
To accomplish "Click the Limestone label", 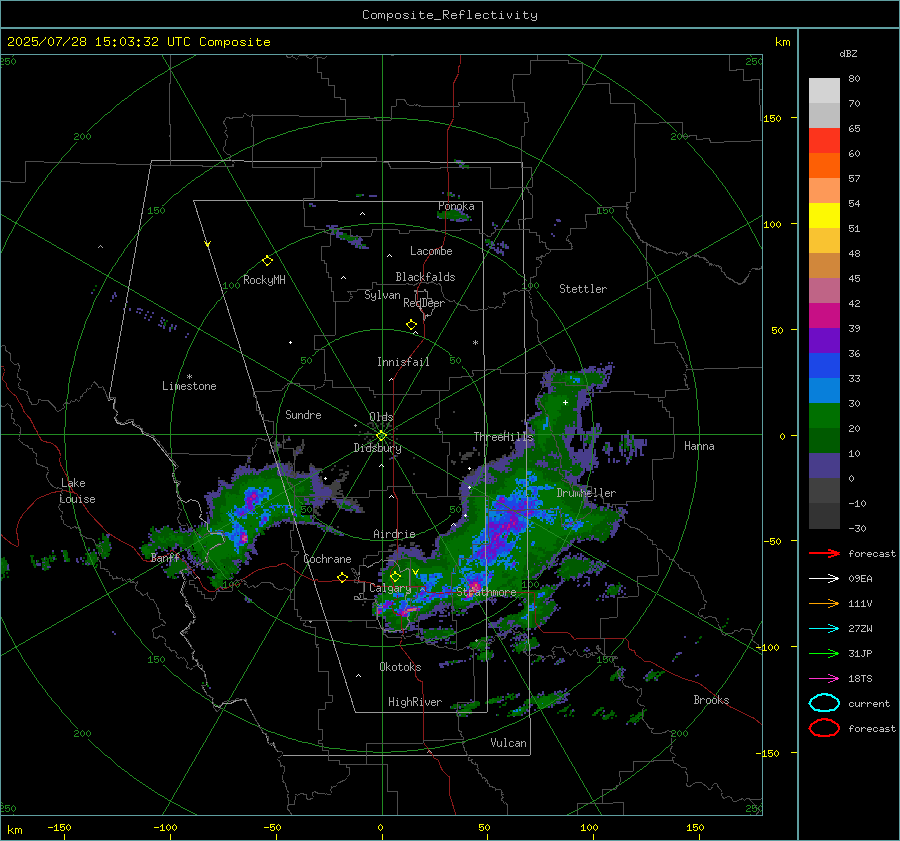I will [189, 386].
